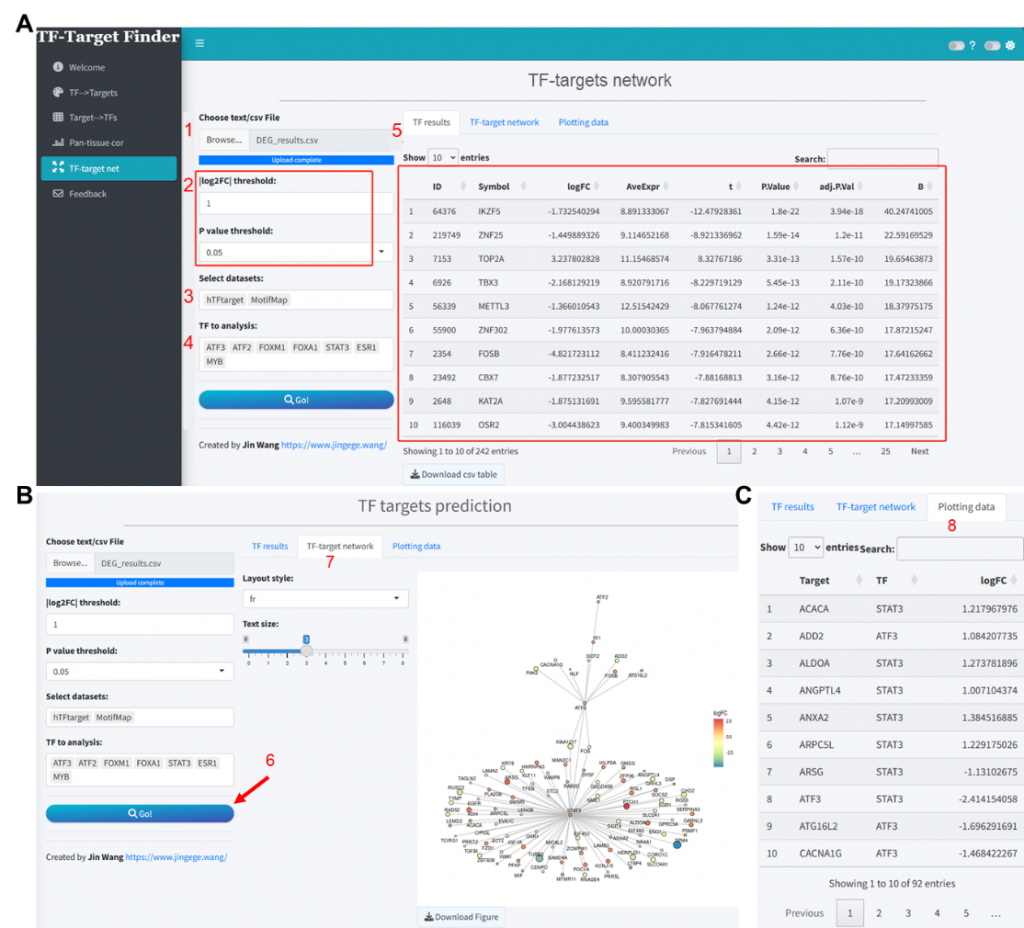This screenshot has width=1024, height=928.
Task: Open the Show entries dropdown above ID column
Action: tap(442, 158)
